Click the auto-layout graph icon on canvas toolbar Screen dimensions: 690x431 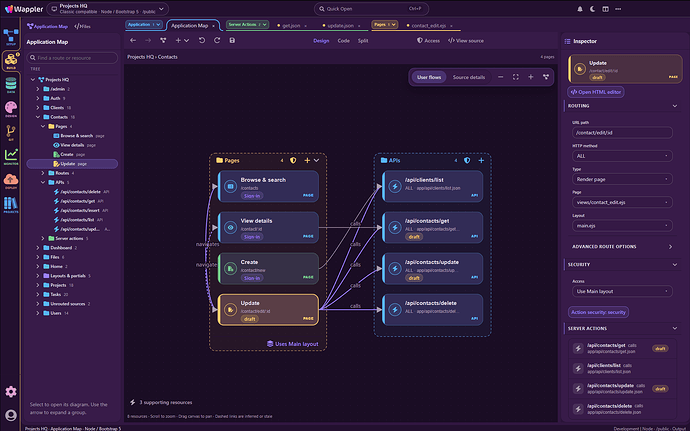pos(546,77)
